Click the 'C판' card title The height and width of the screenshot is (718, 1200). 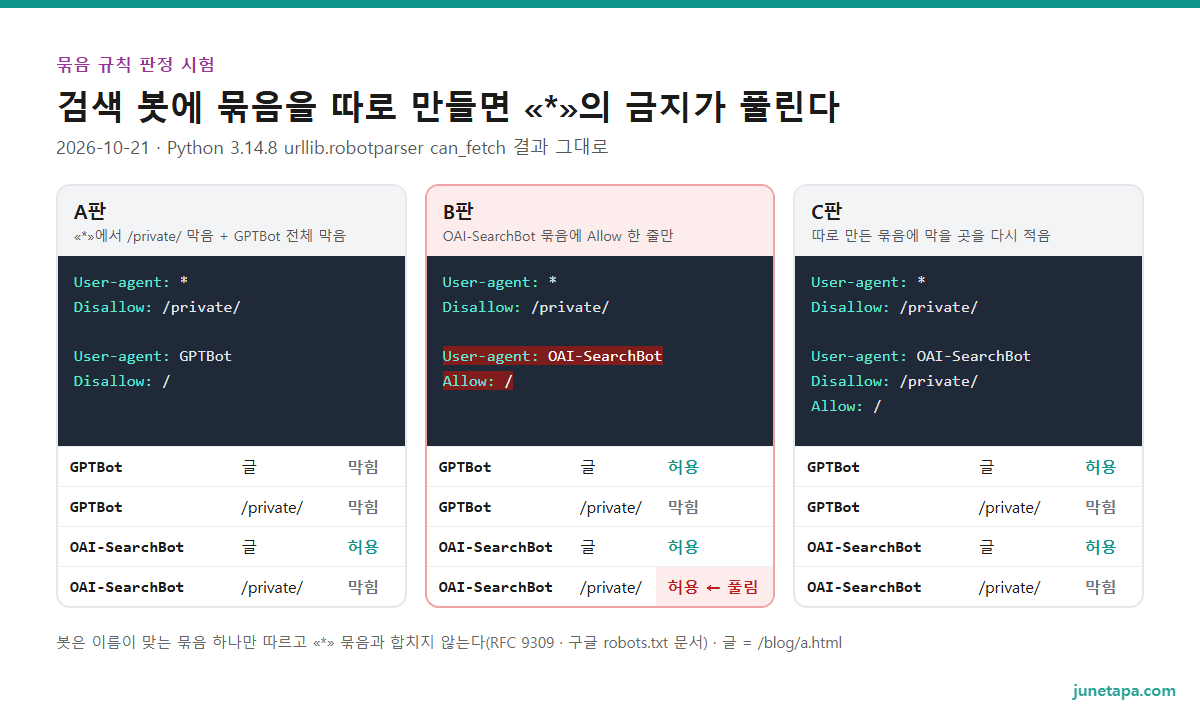(826, 212)
